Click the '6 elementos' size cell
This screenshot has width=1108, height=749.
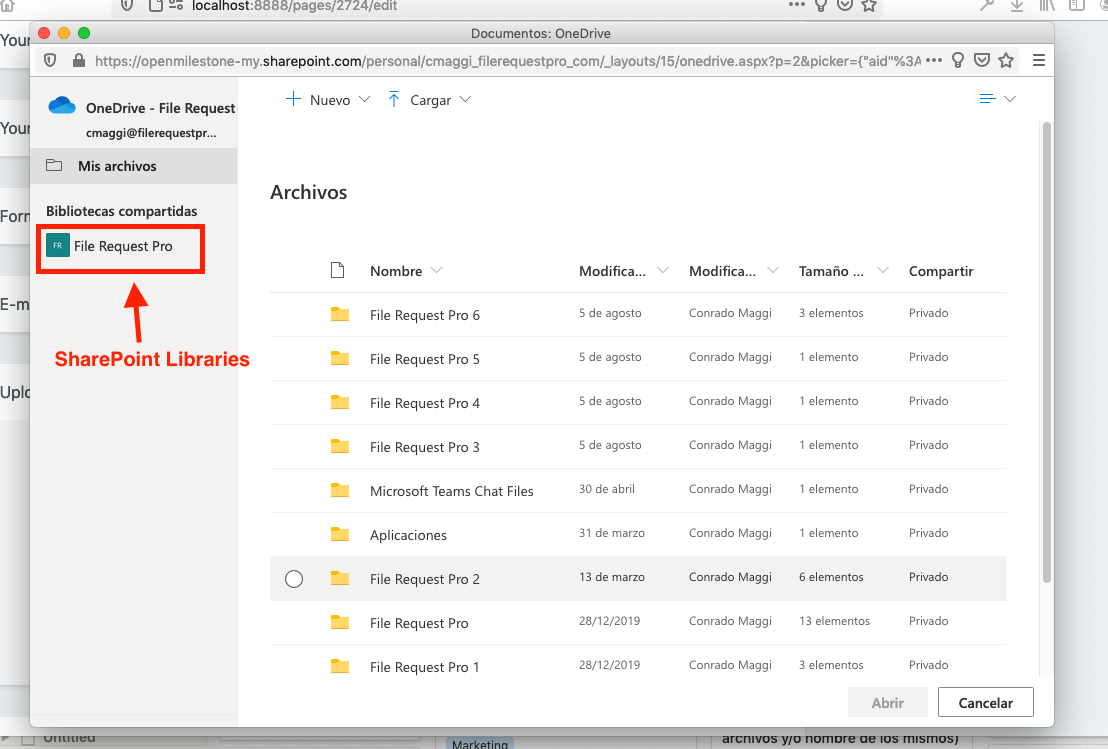click(x=831, y=577)
